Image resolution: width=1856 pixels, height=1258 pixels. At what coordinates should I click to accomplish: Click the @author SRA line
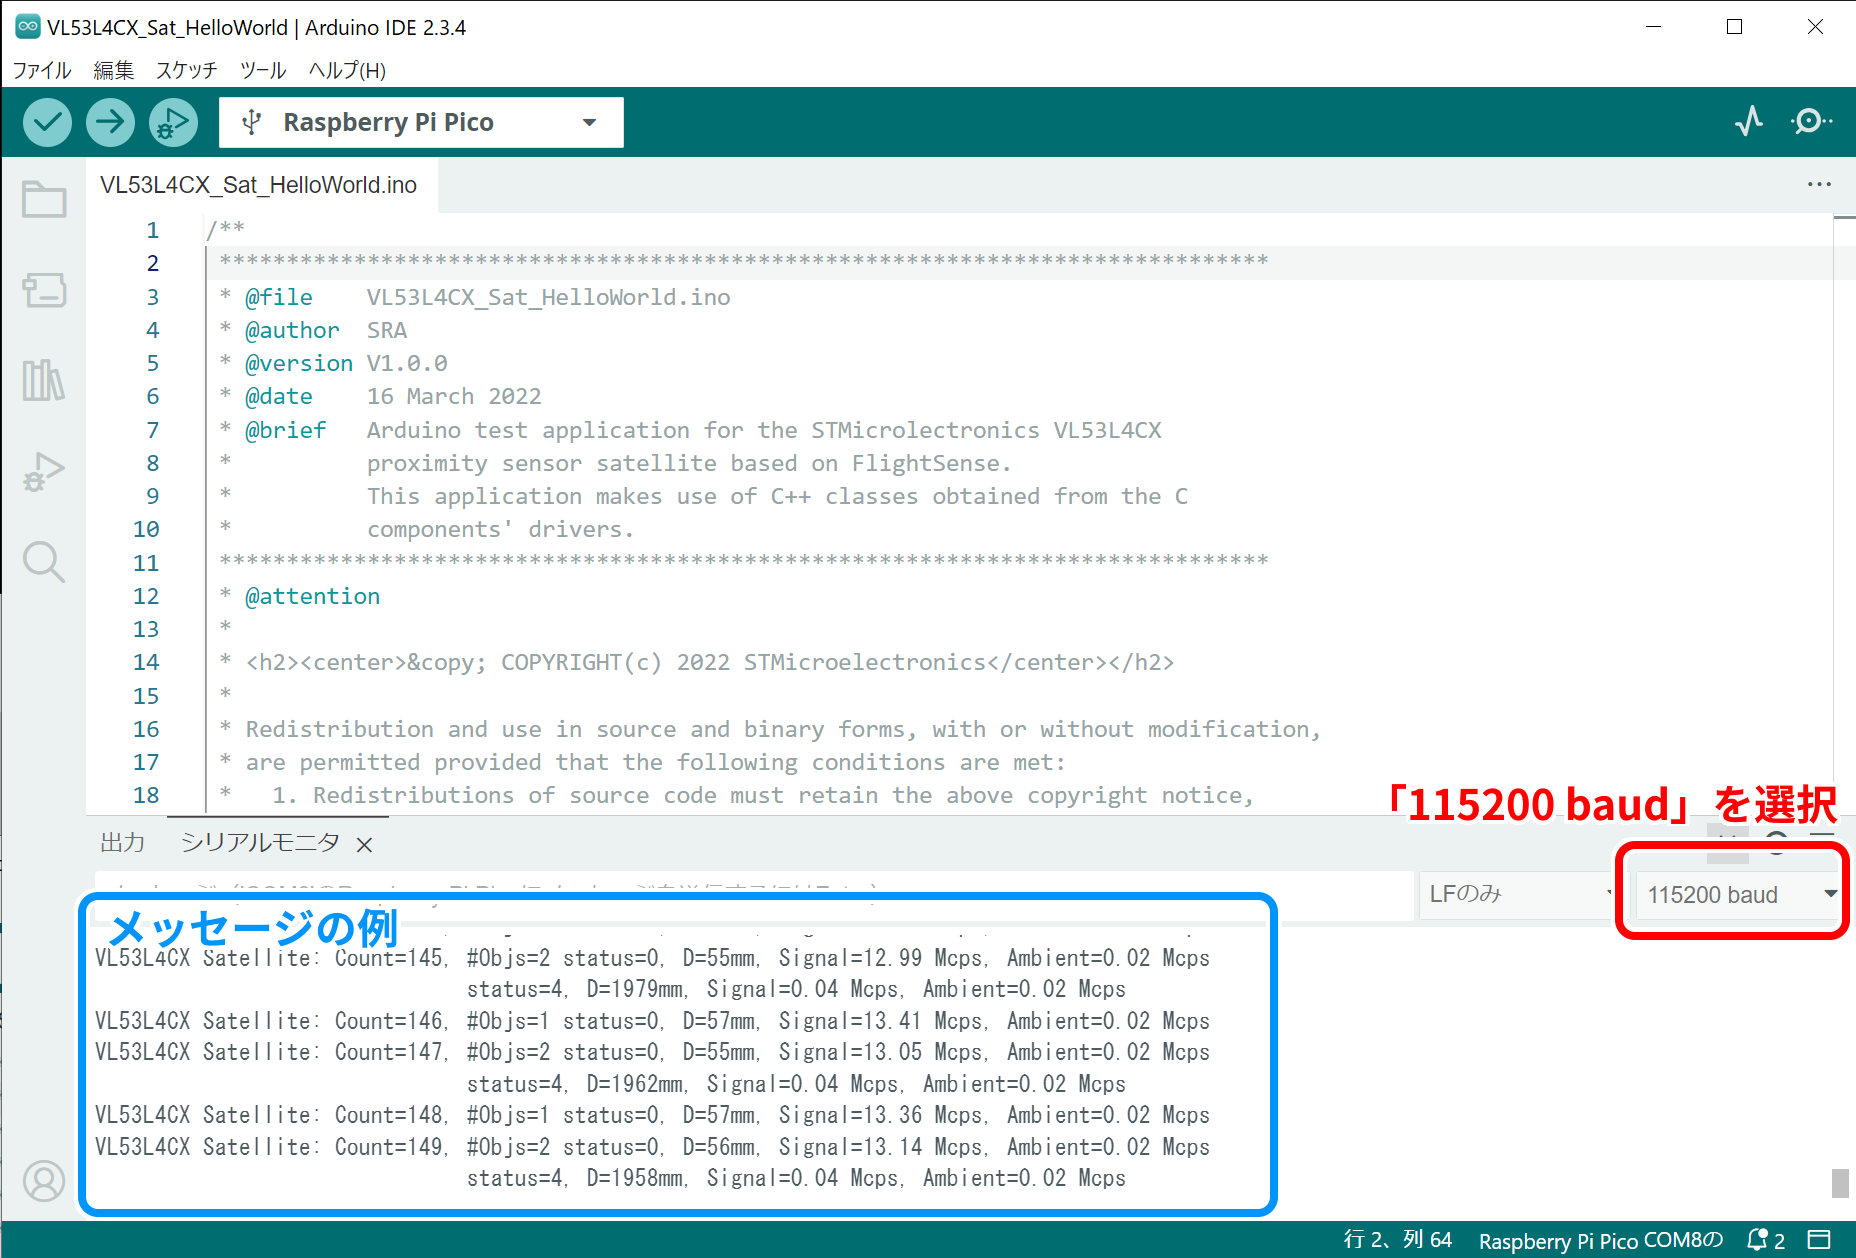(x=313, y=330)
